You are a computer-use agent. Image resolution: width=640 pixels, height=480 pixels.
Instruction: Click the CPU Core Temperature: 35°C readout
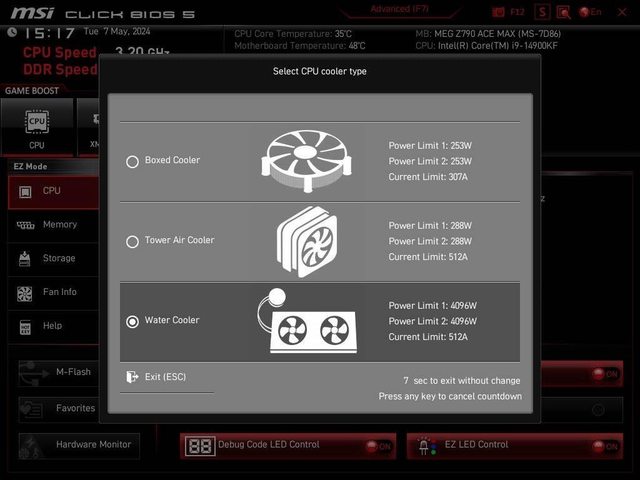(x=293, y=34)
